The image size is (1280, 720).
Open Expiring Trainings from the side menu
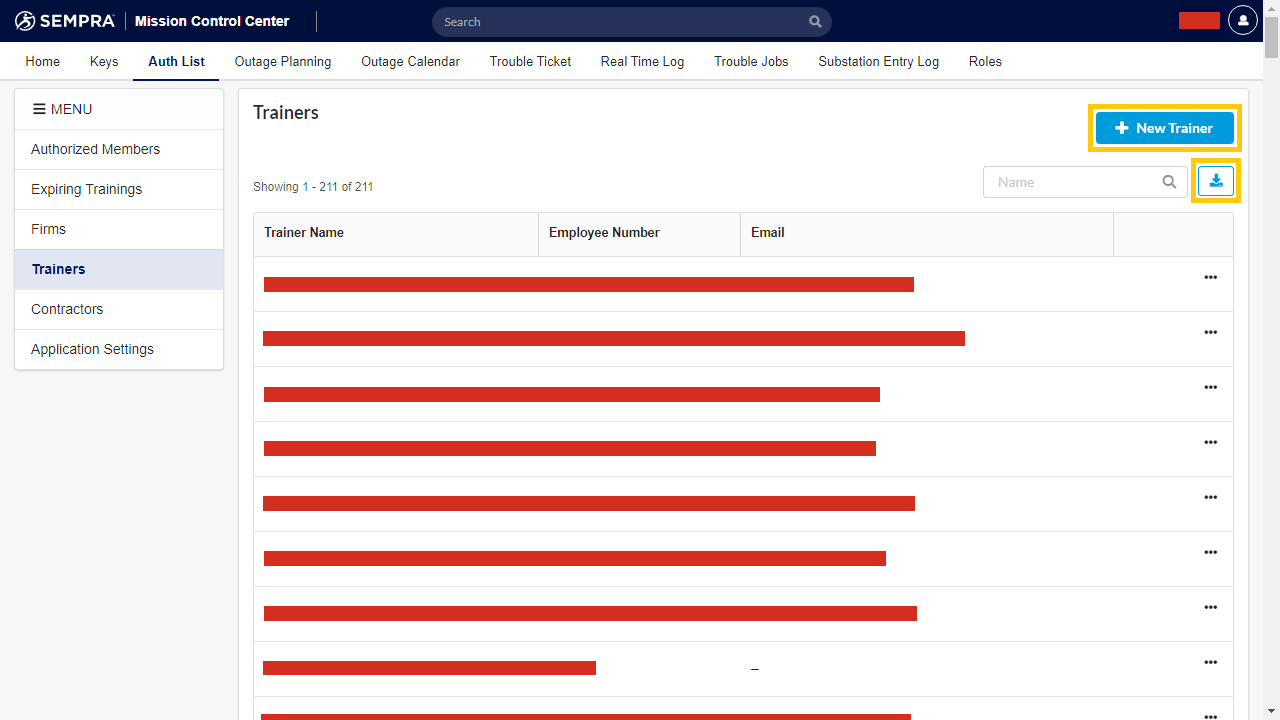coord(86,189)
